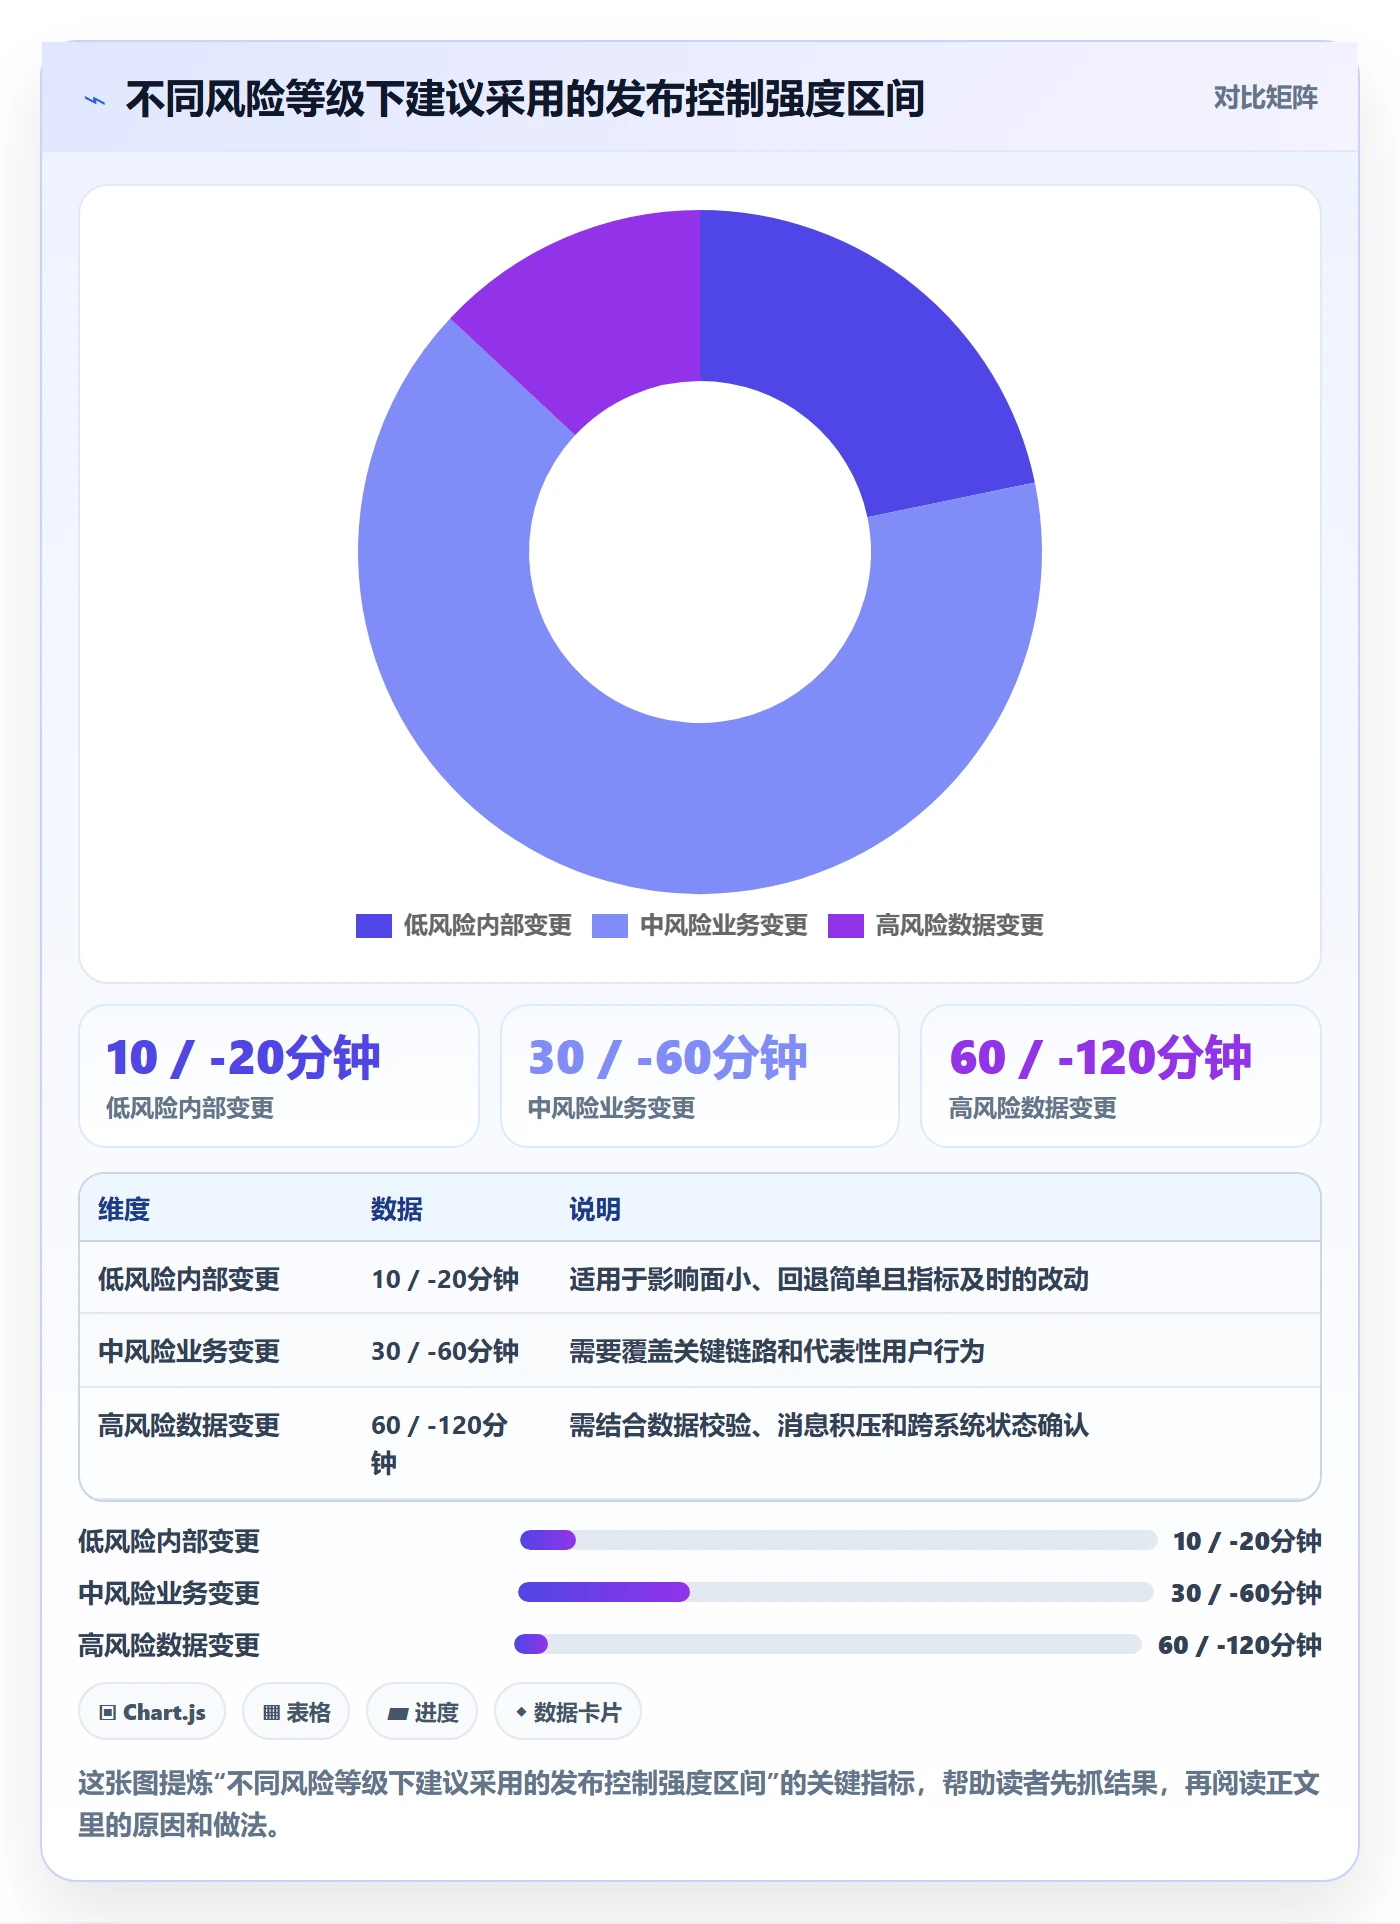
Task: Click the progress bar for 低风险内部变更
Action: [838, 1540]
